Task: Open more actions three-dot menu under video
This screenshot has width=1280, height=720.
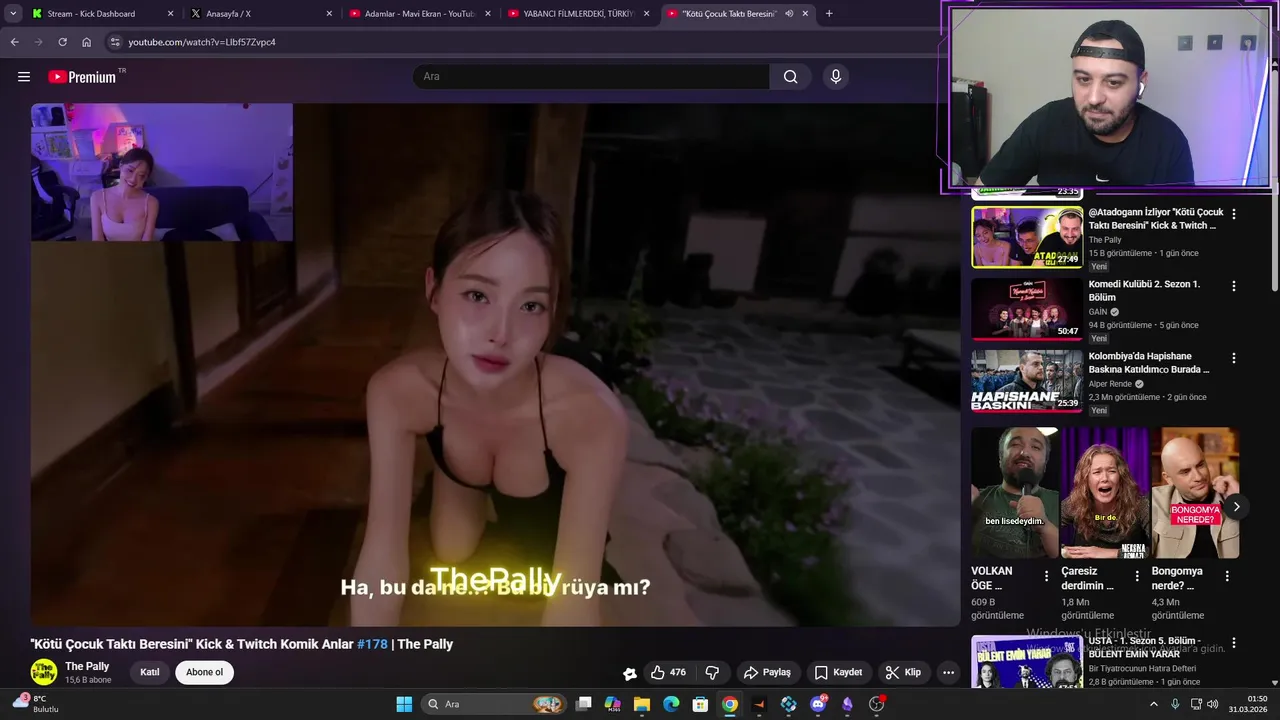Action: pyautogui.click(x=948, y=673)
